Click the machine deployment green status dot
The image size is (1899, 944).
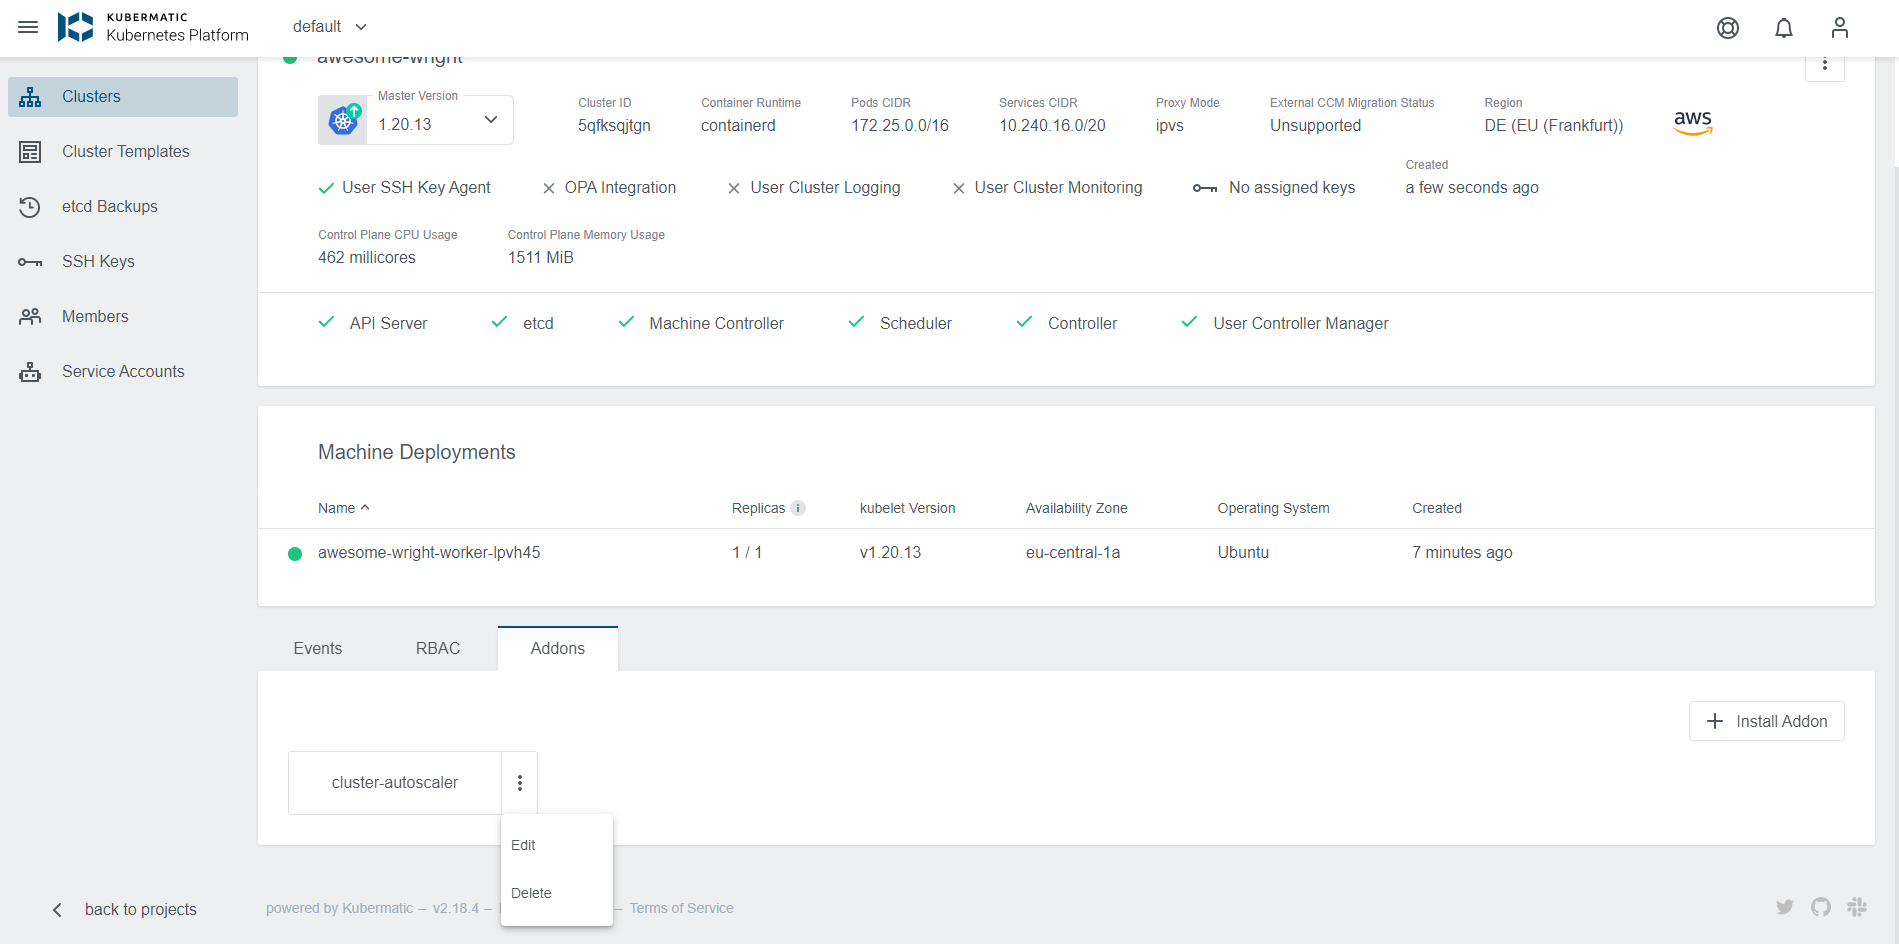[295, 554]
